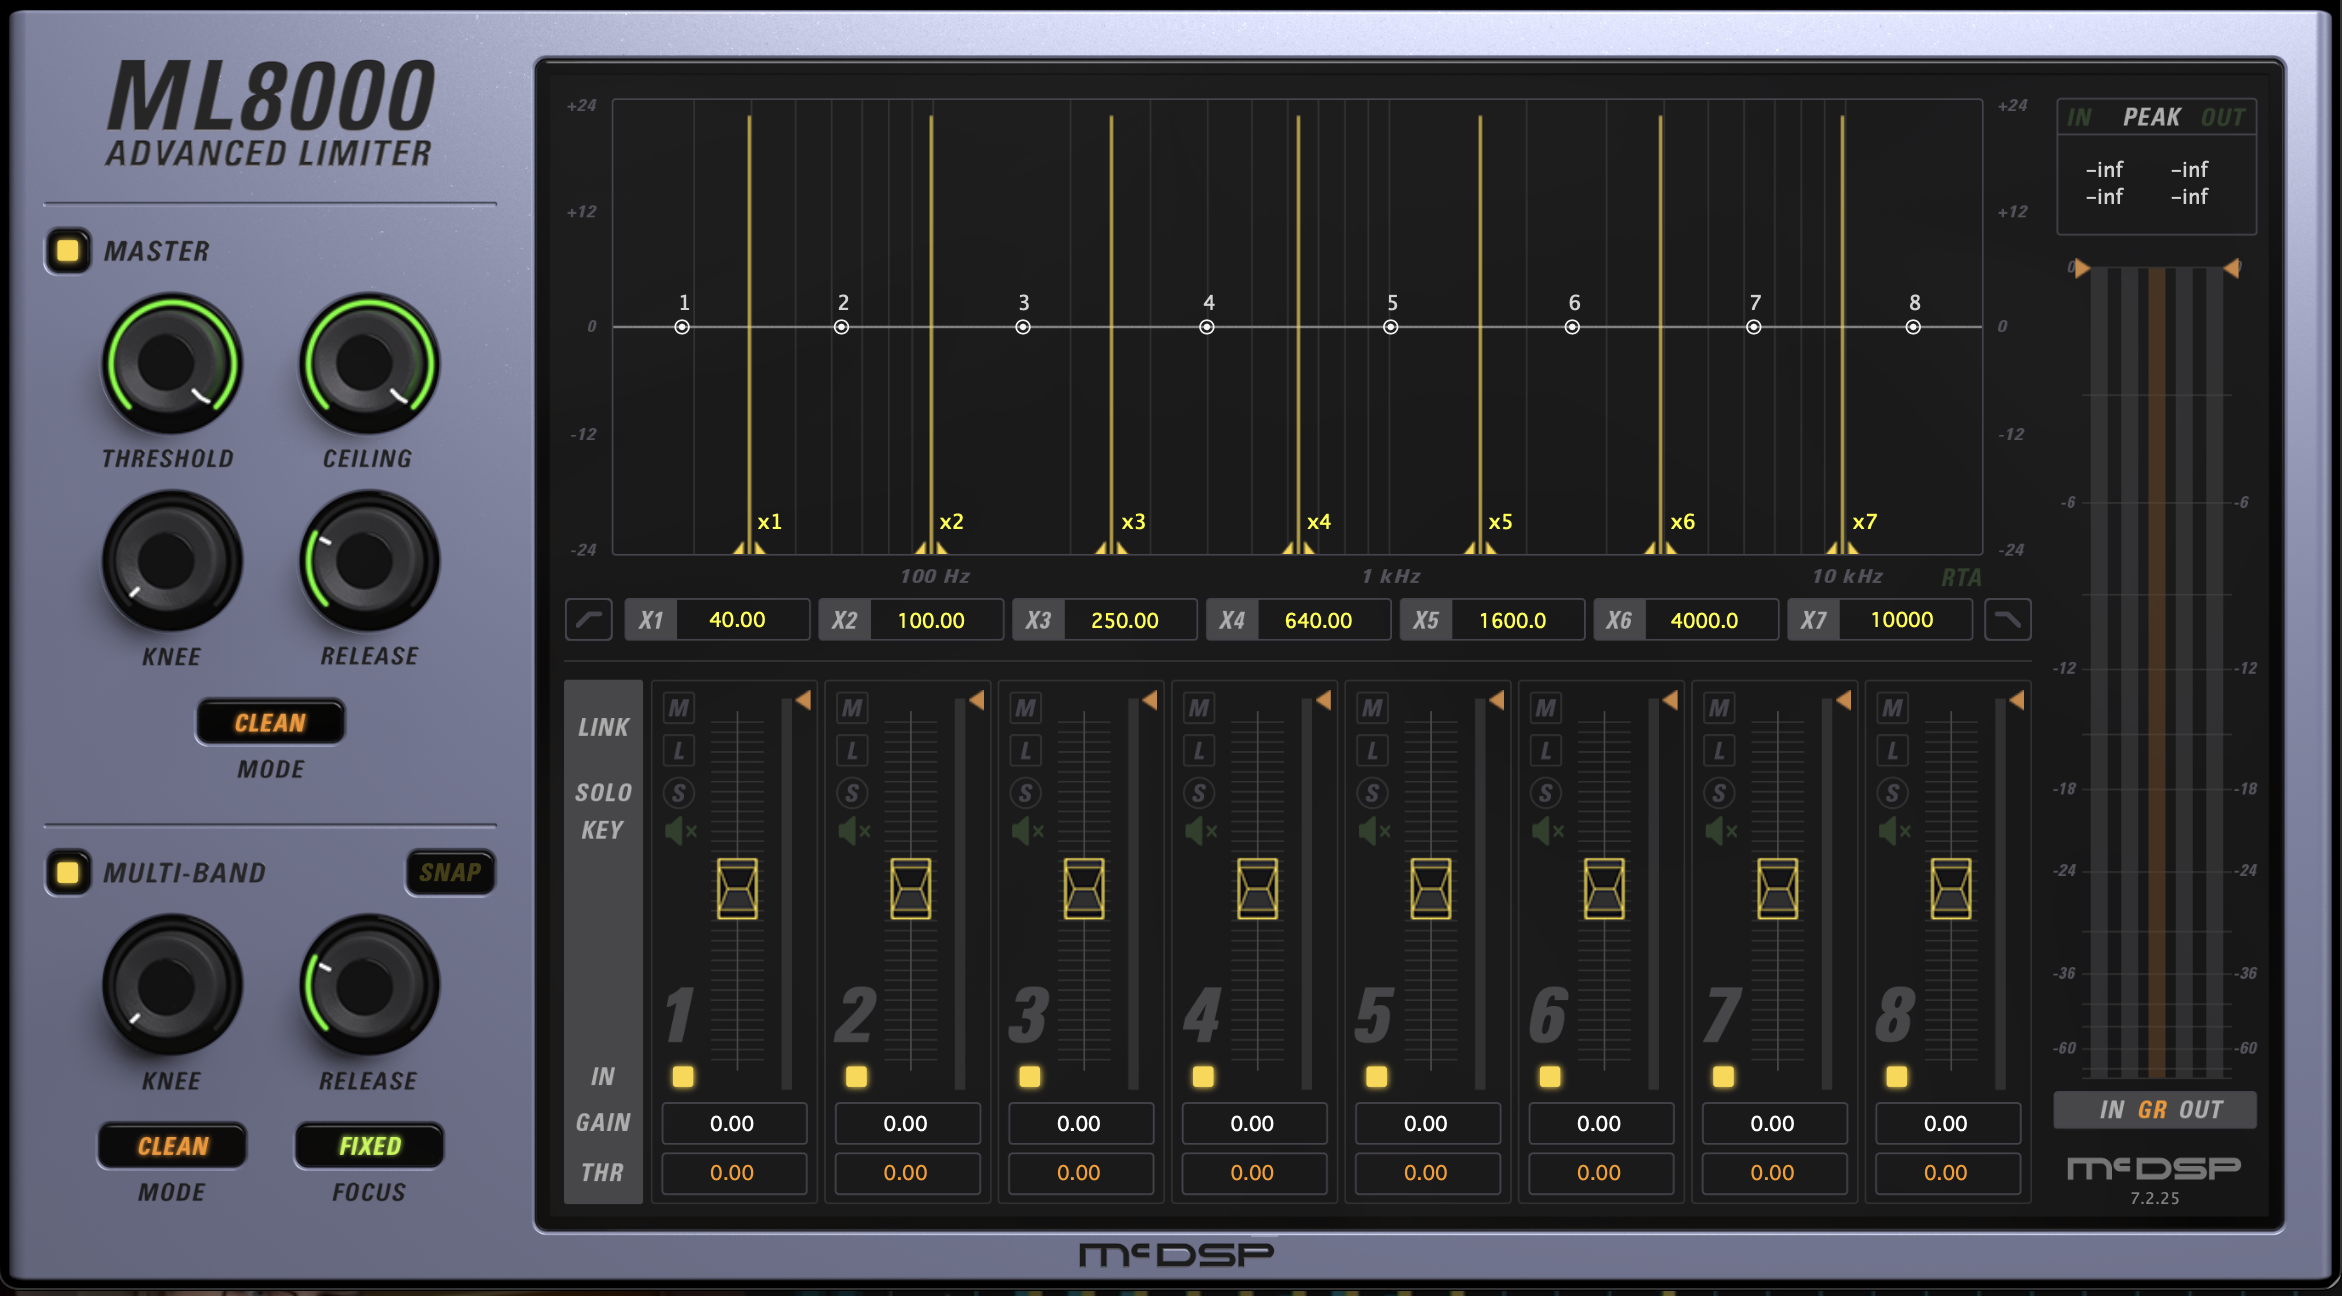Click the LINK label button
2342x1296 pixels.
[604, 727]
